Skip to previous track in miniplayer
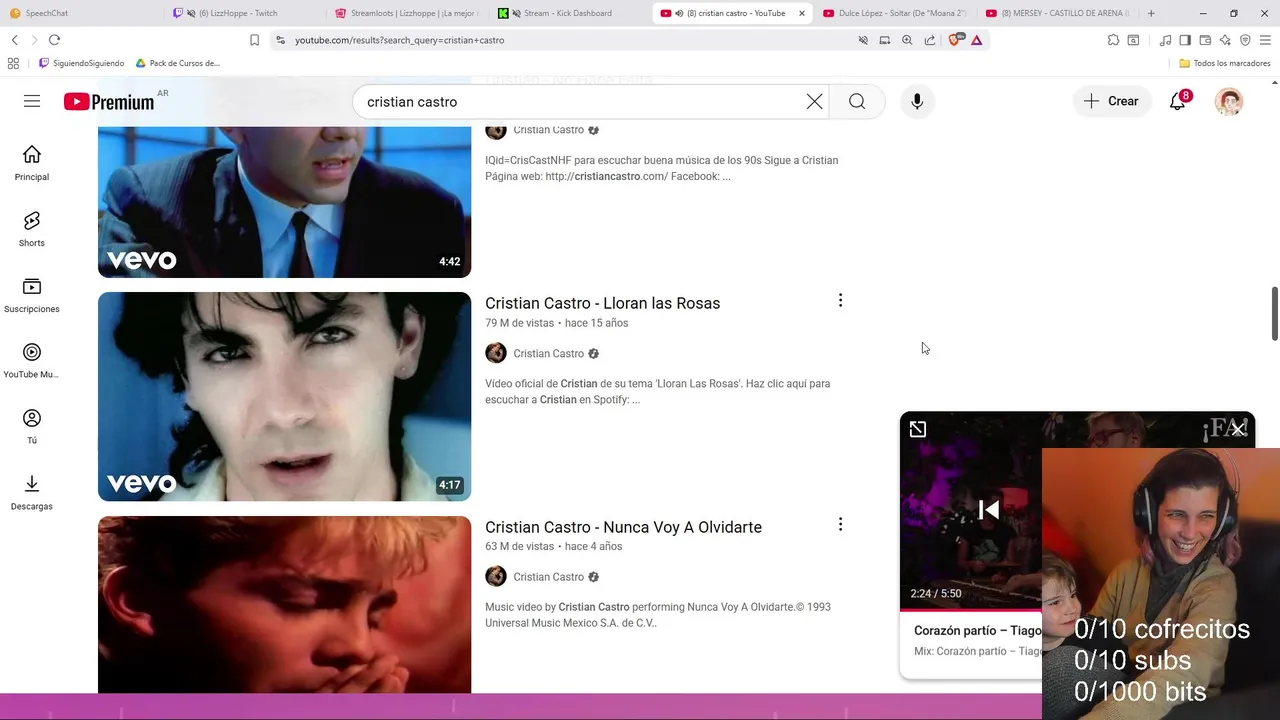This screenshot has width=1280, height=720. pos(989,510)
